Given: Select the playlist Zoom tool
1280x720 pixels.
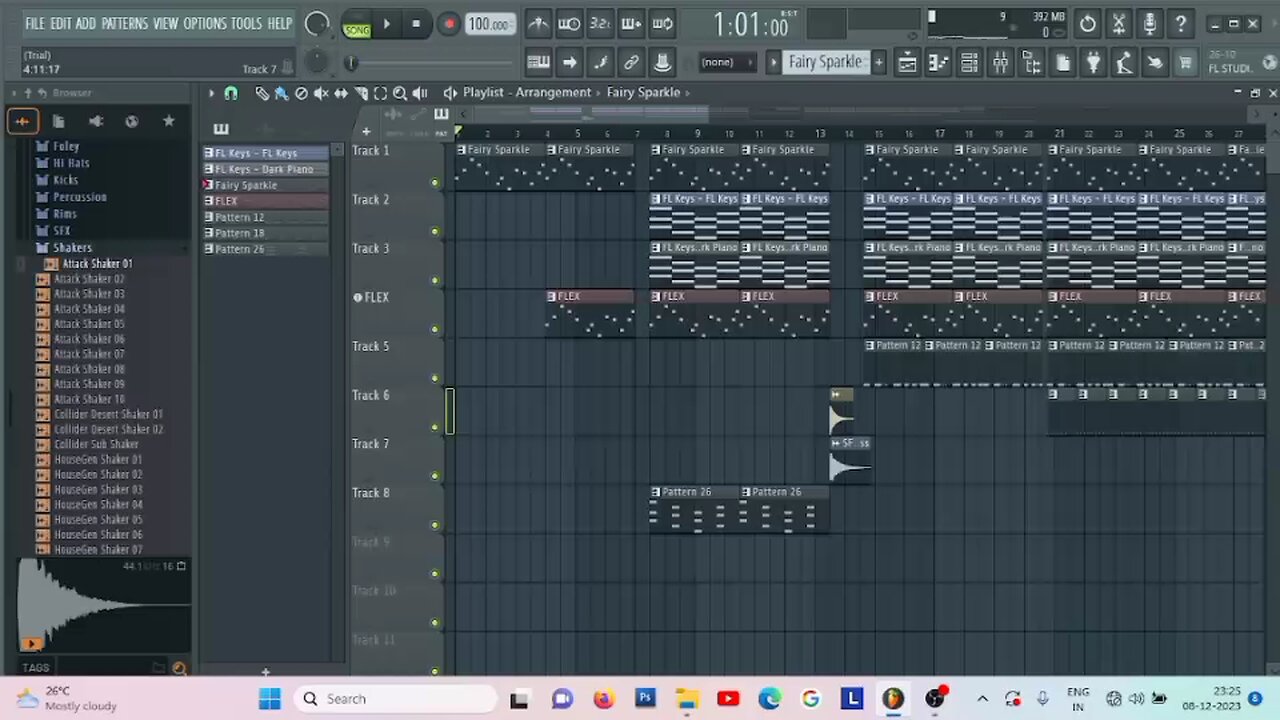Looking at the screenshot, I should click(400, 93).
